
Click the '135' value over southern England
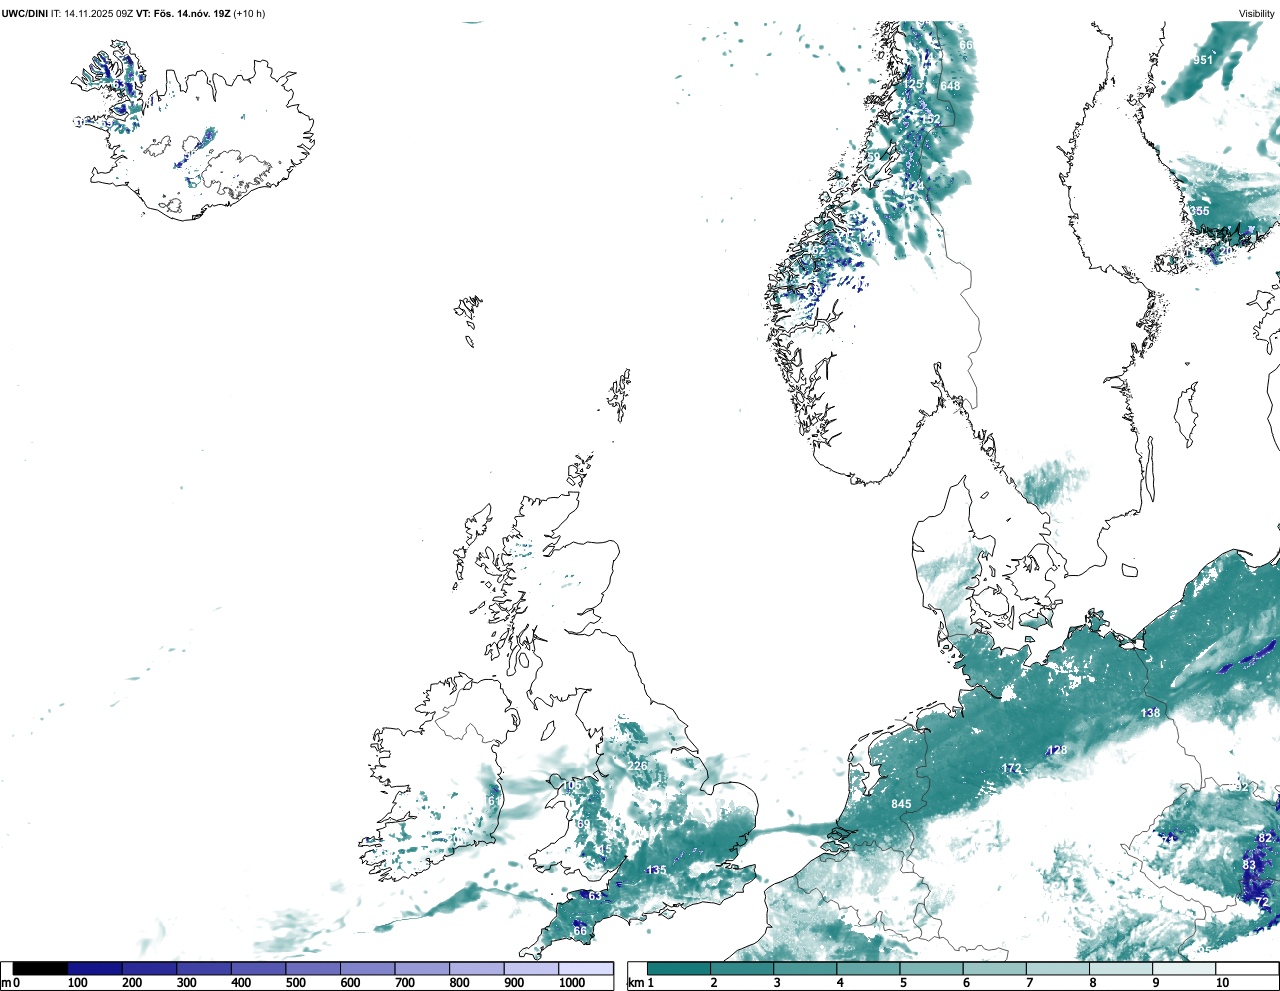(x=656, y=870)
